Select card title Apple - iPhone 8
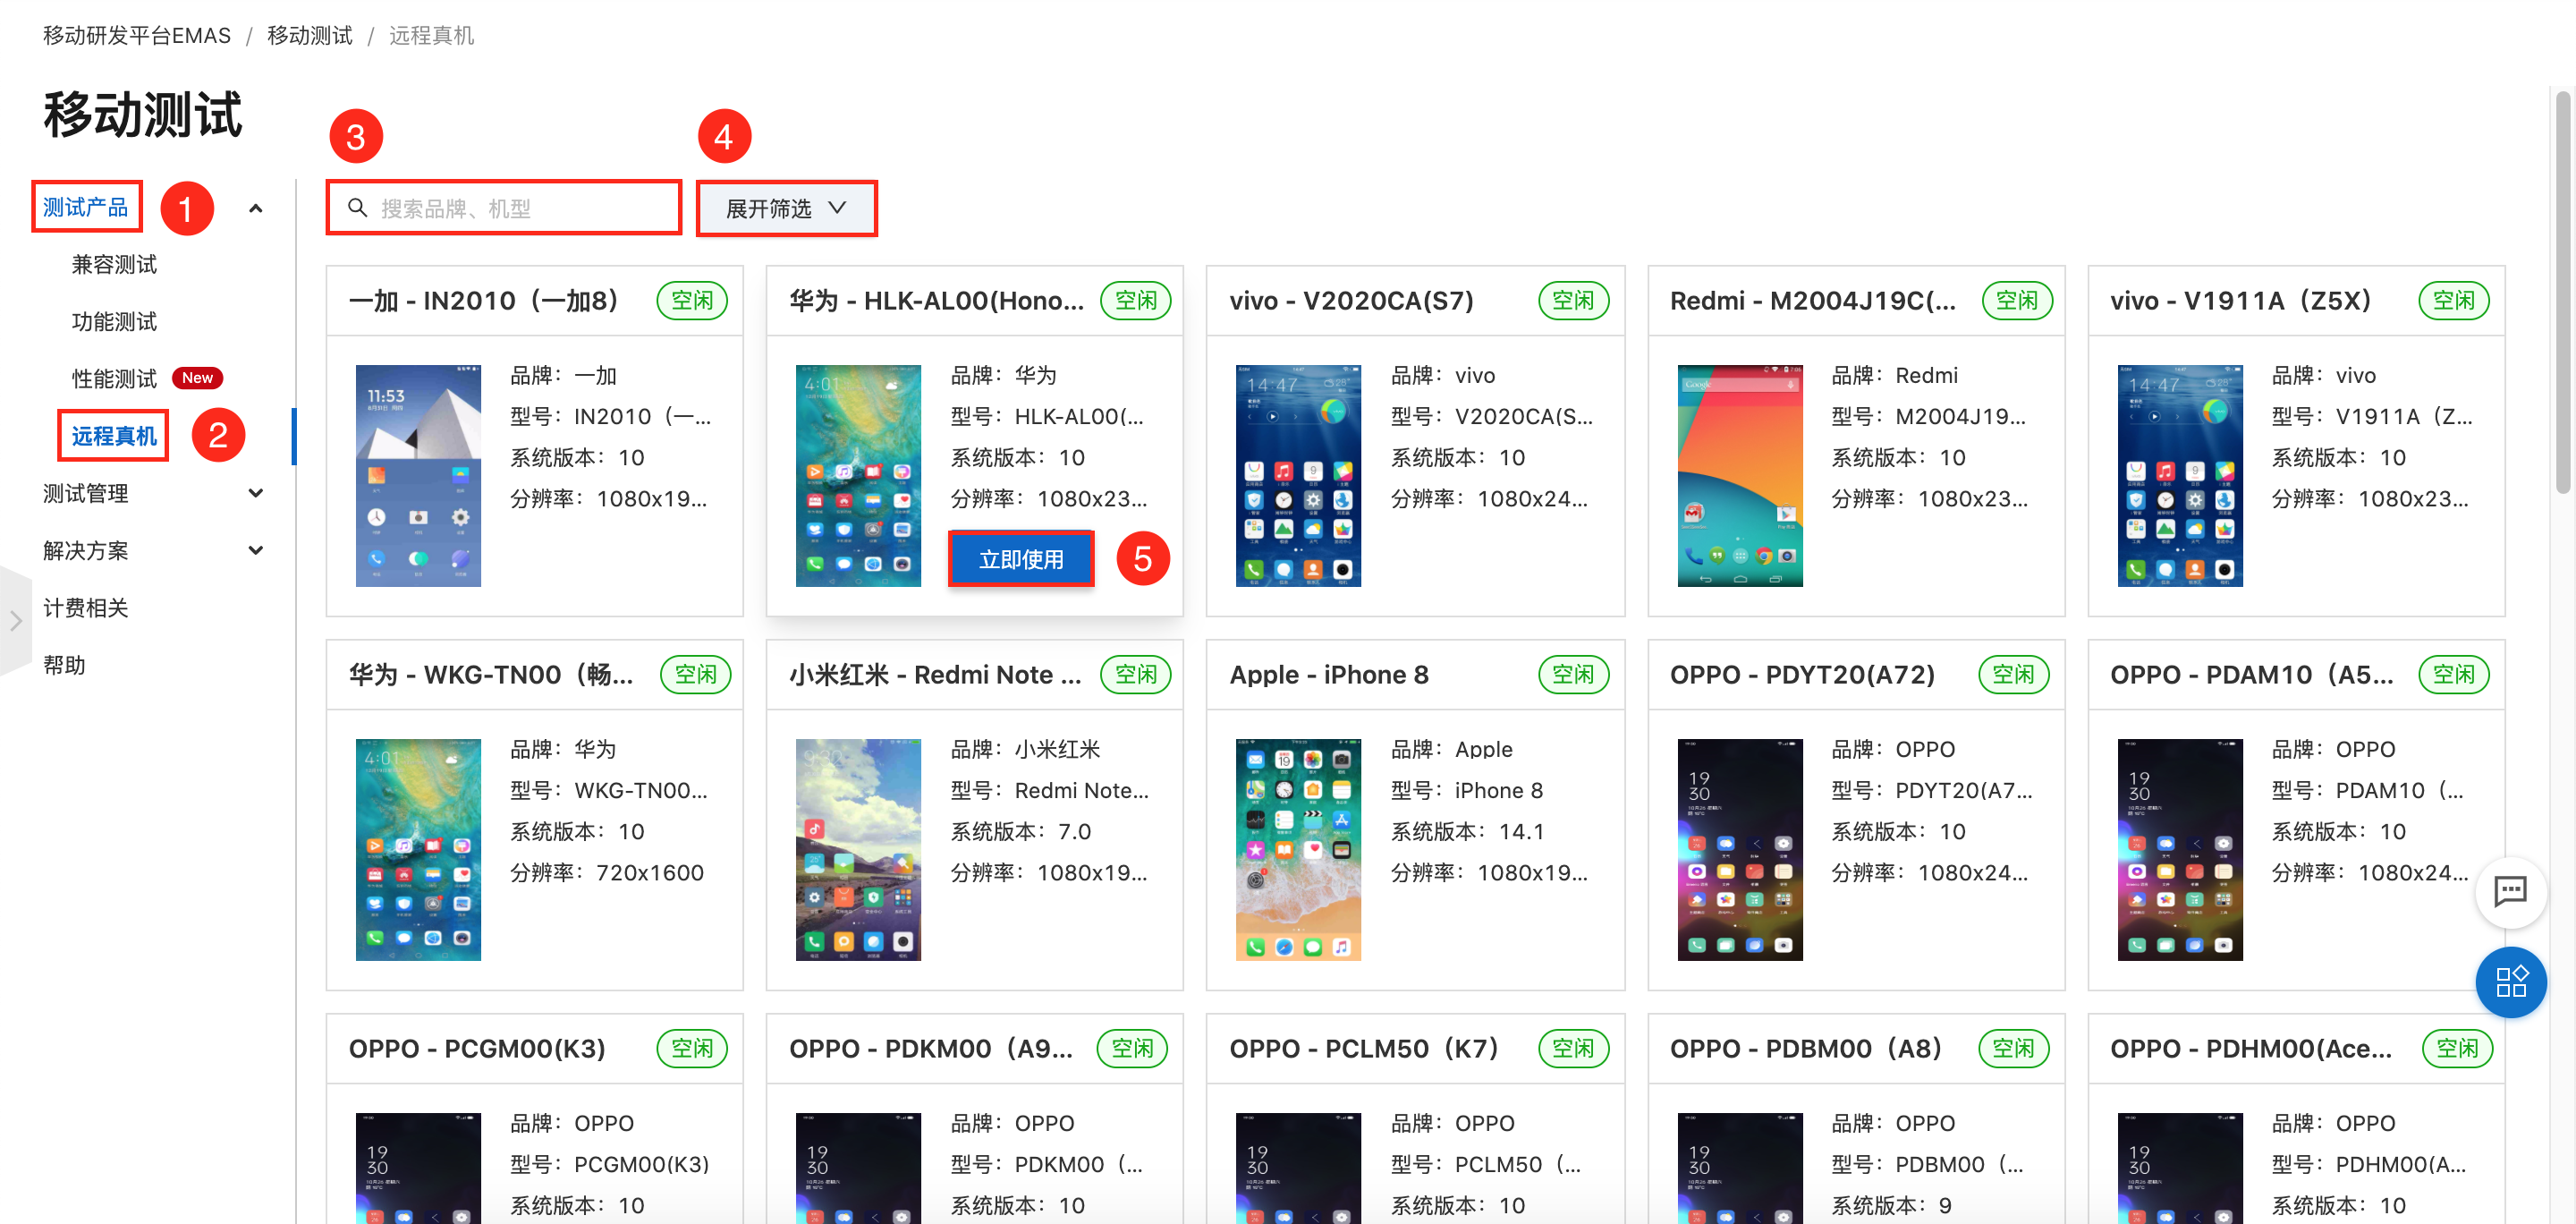Viewport: 2576px width, 1224px height. 1328,674
